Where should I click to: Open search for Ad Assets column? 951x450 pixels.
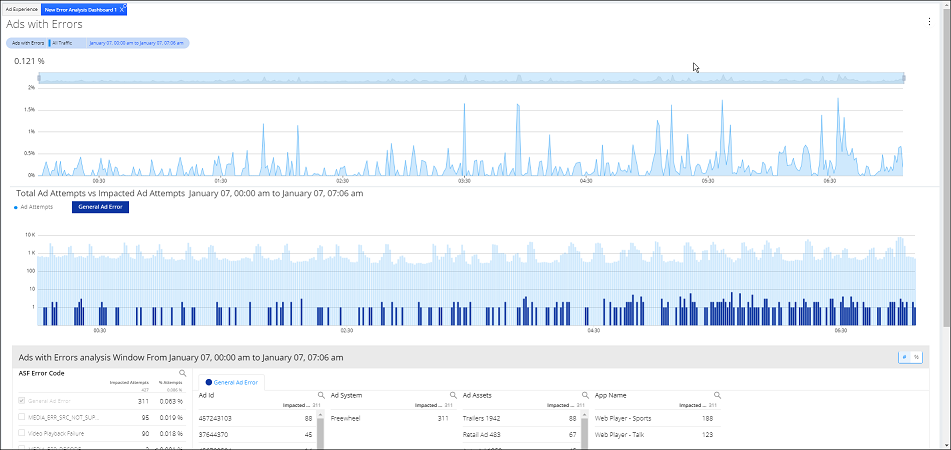click(584, 395)
